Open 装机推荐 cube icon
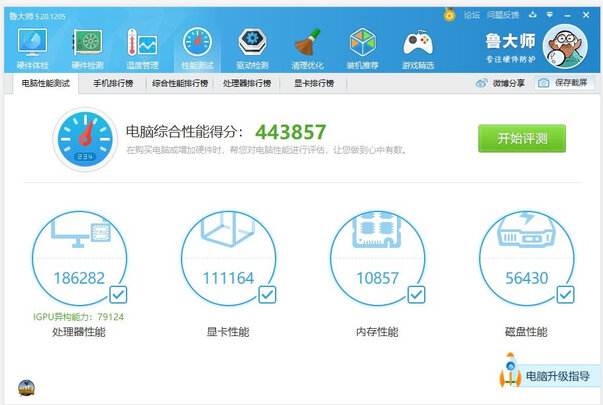603x405 pixels. (x=362, y=45)
